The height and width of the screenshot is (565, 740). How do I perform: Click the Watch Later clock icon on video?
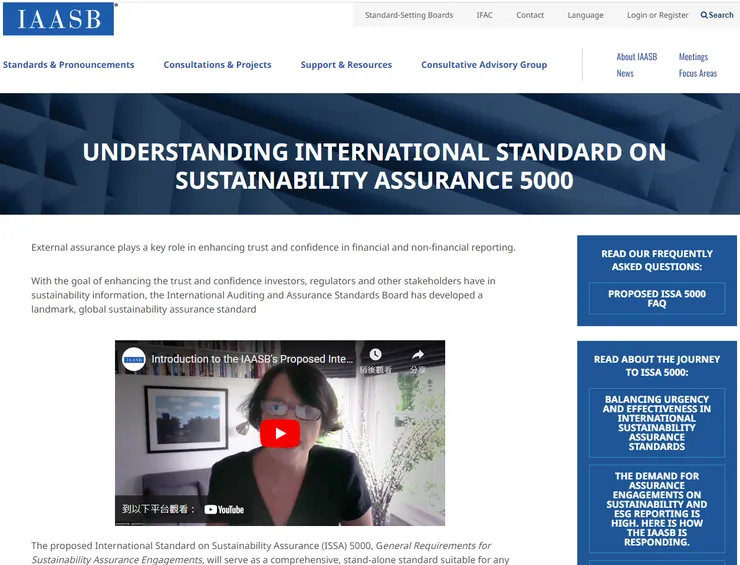point(376,354)
